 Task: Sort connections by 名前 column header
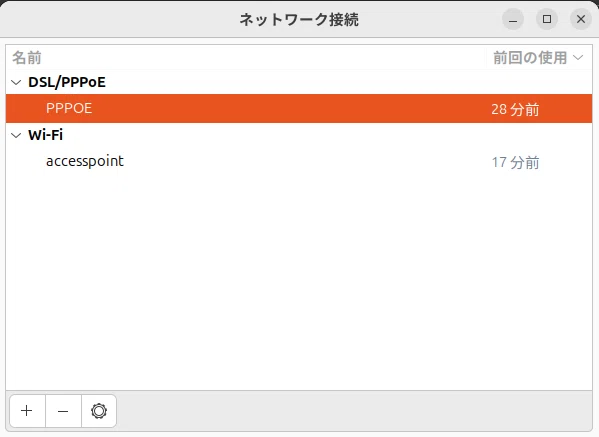coord(27,58)
